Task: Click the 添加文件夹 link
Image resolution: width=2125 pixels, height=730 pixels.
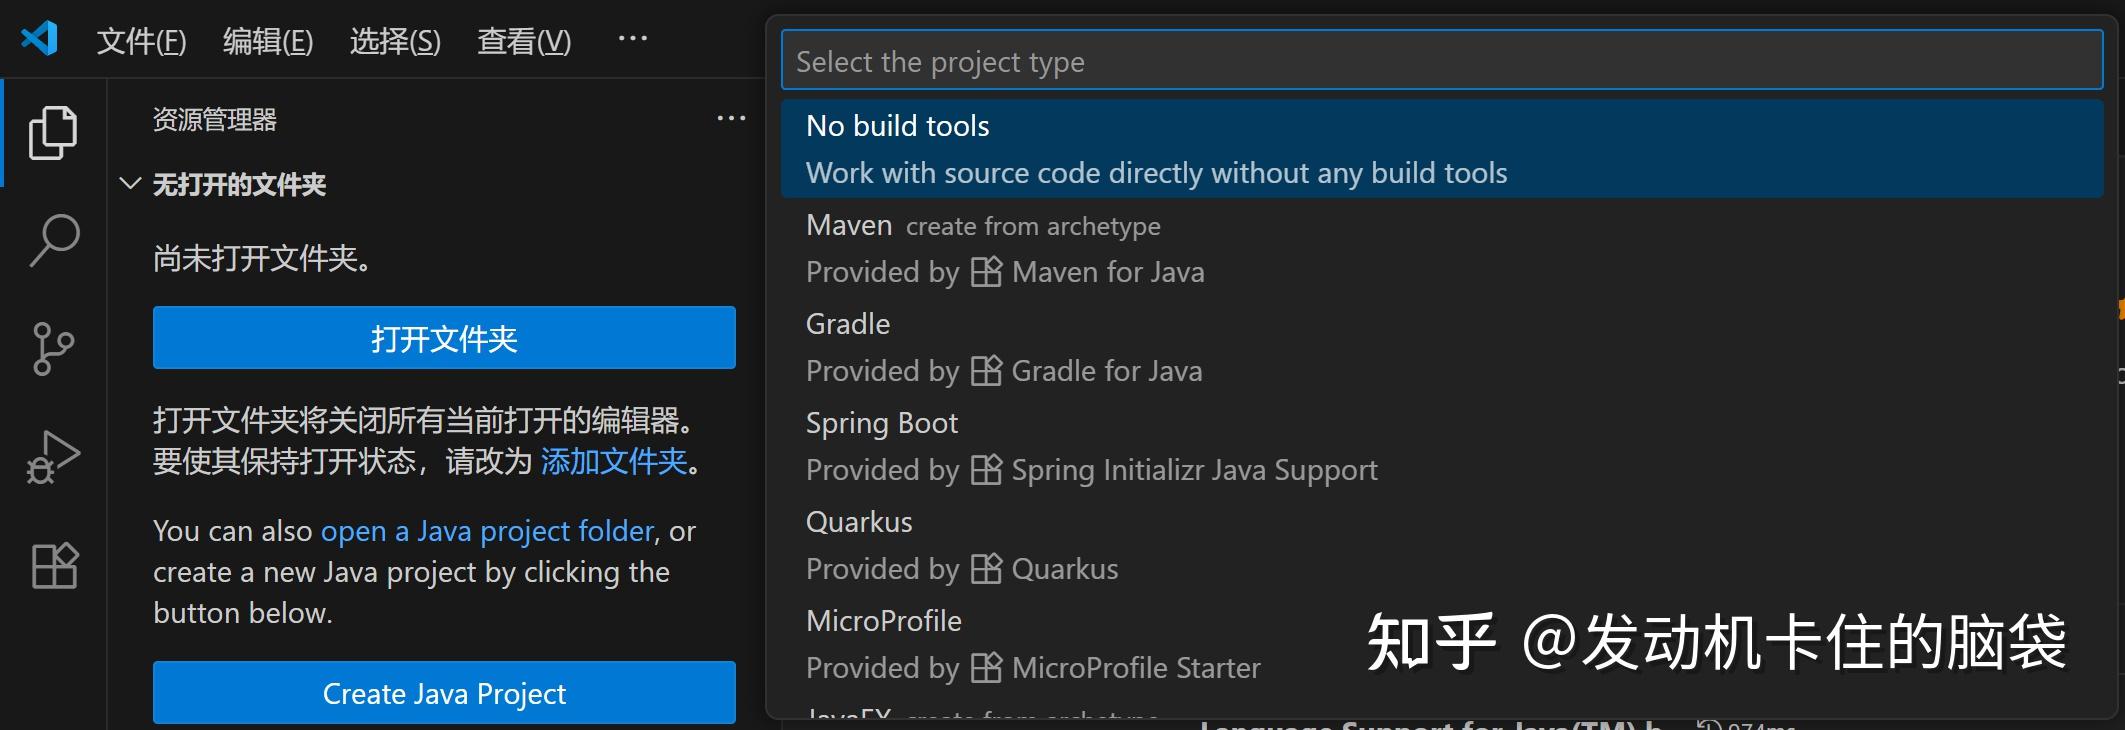Action: (x=614, y=461)
